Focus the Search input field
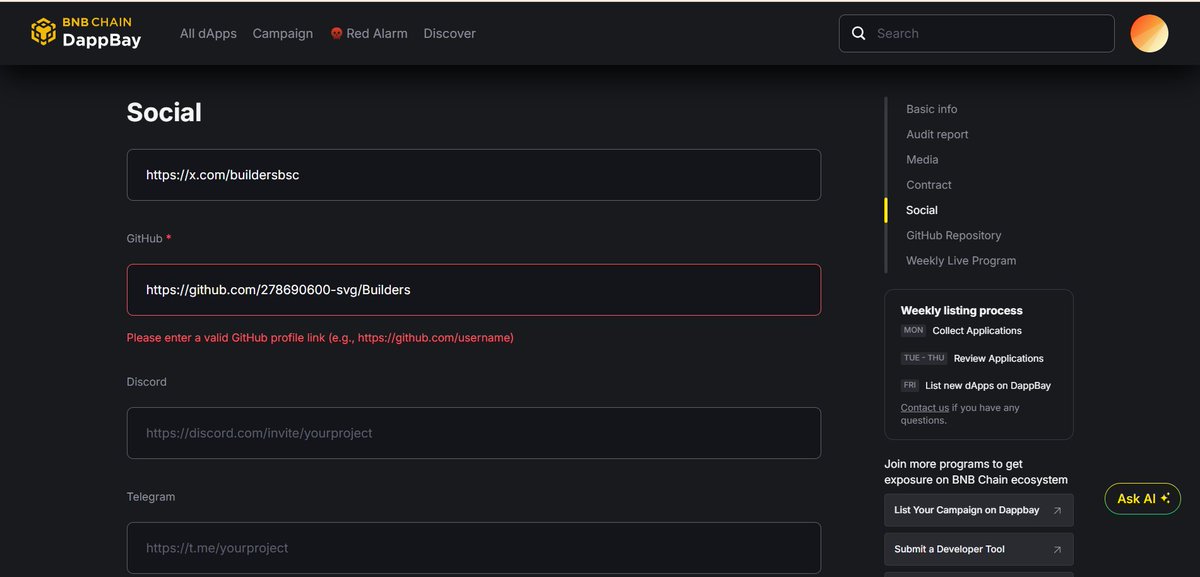Viewport: 1200px width, 577px height. tap(976, 33)
